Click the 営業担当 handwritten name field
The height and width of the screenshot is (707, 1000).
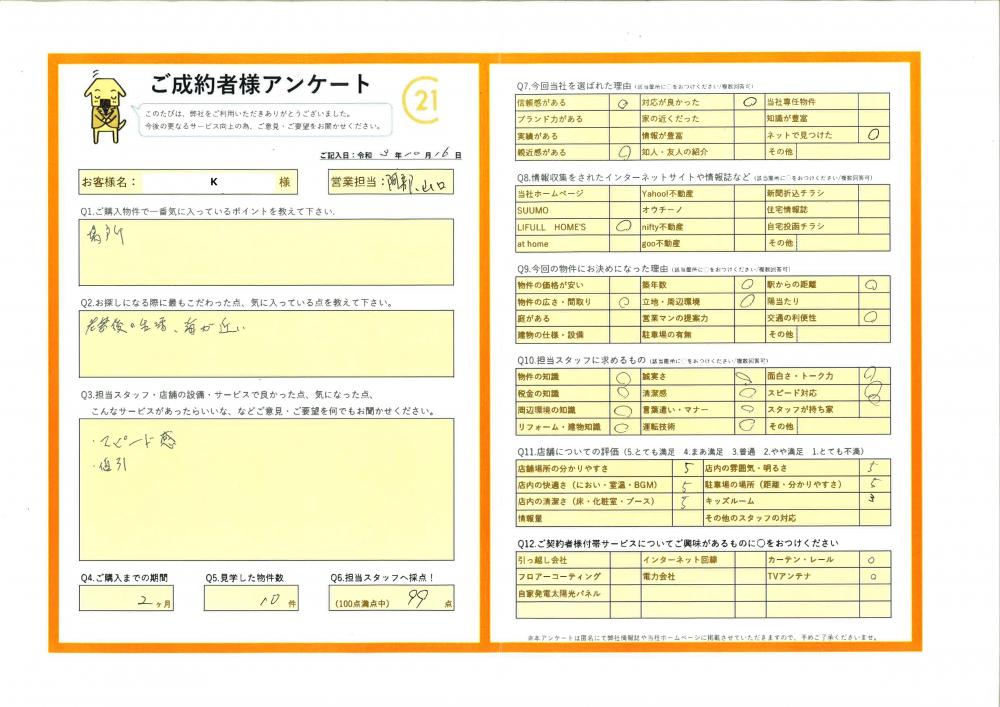pyautogui.click(x=418, y=183)
